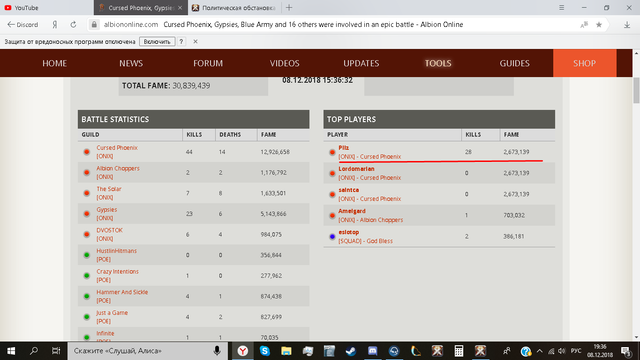The width and height of the screenshot is (640, 360).
Task: Click the albiononline.com address bar
Action: point(131,25)
